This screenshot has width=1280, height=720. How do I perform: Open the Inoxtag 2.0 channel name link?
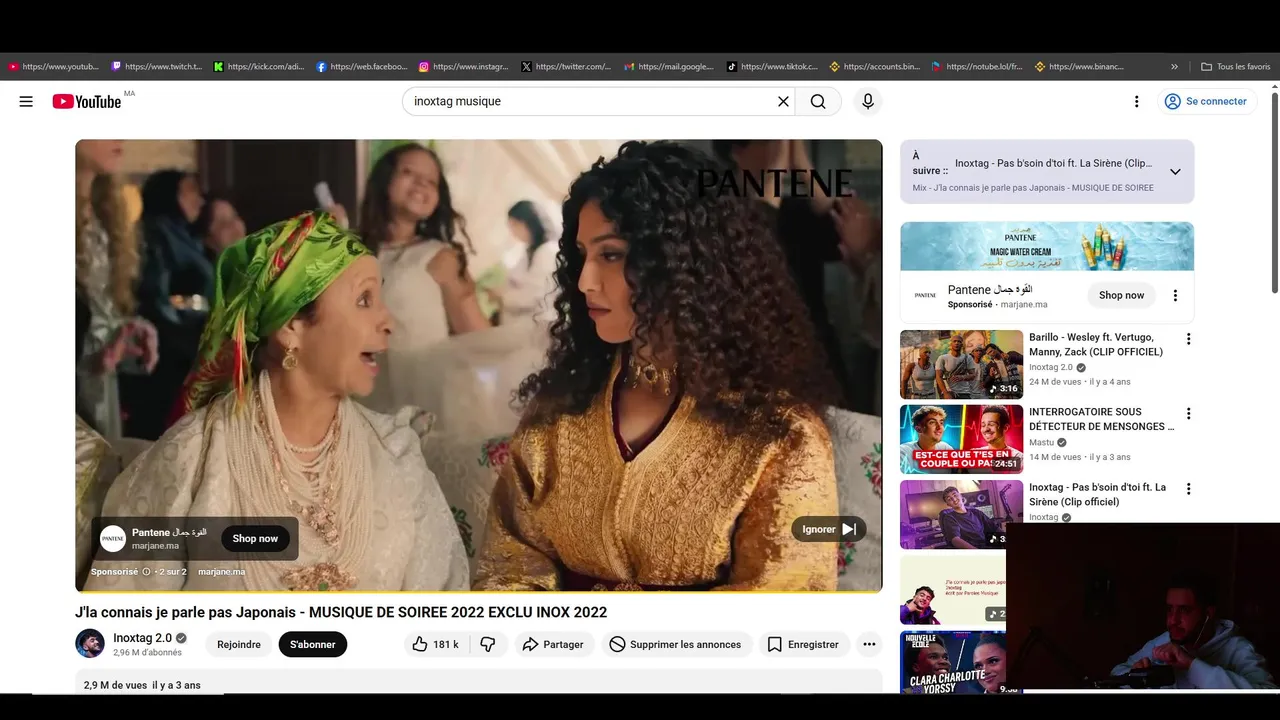pos(142,637)
